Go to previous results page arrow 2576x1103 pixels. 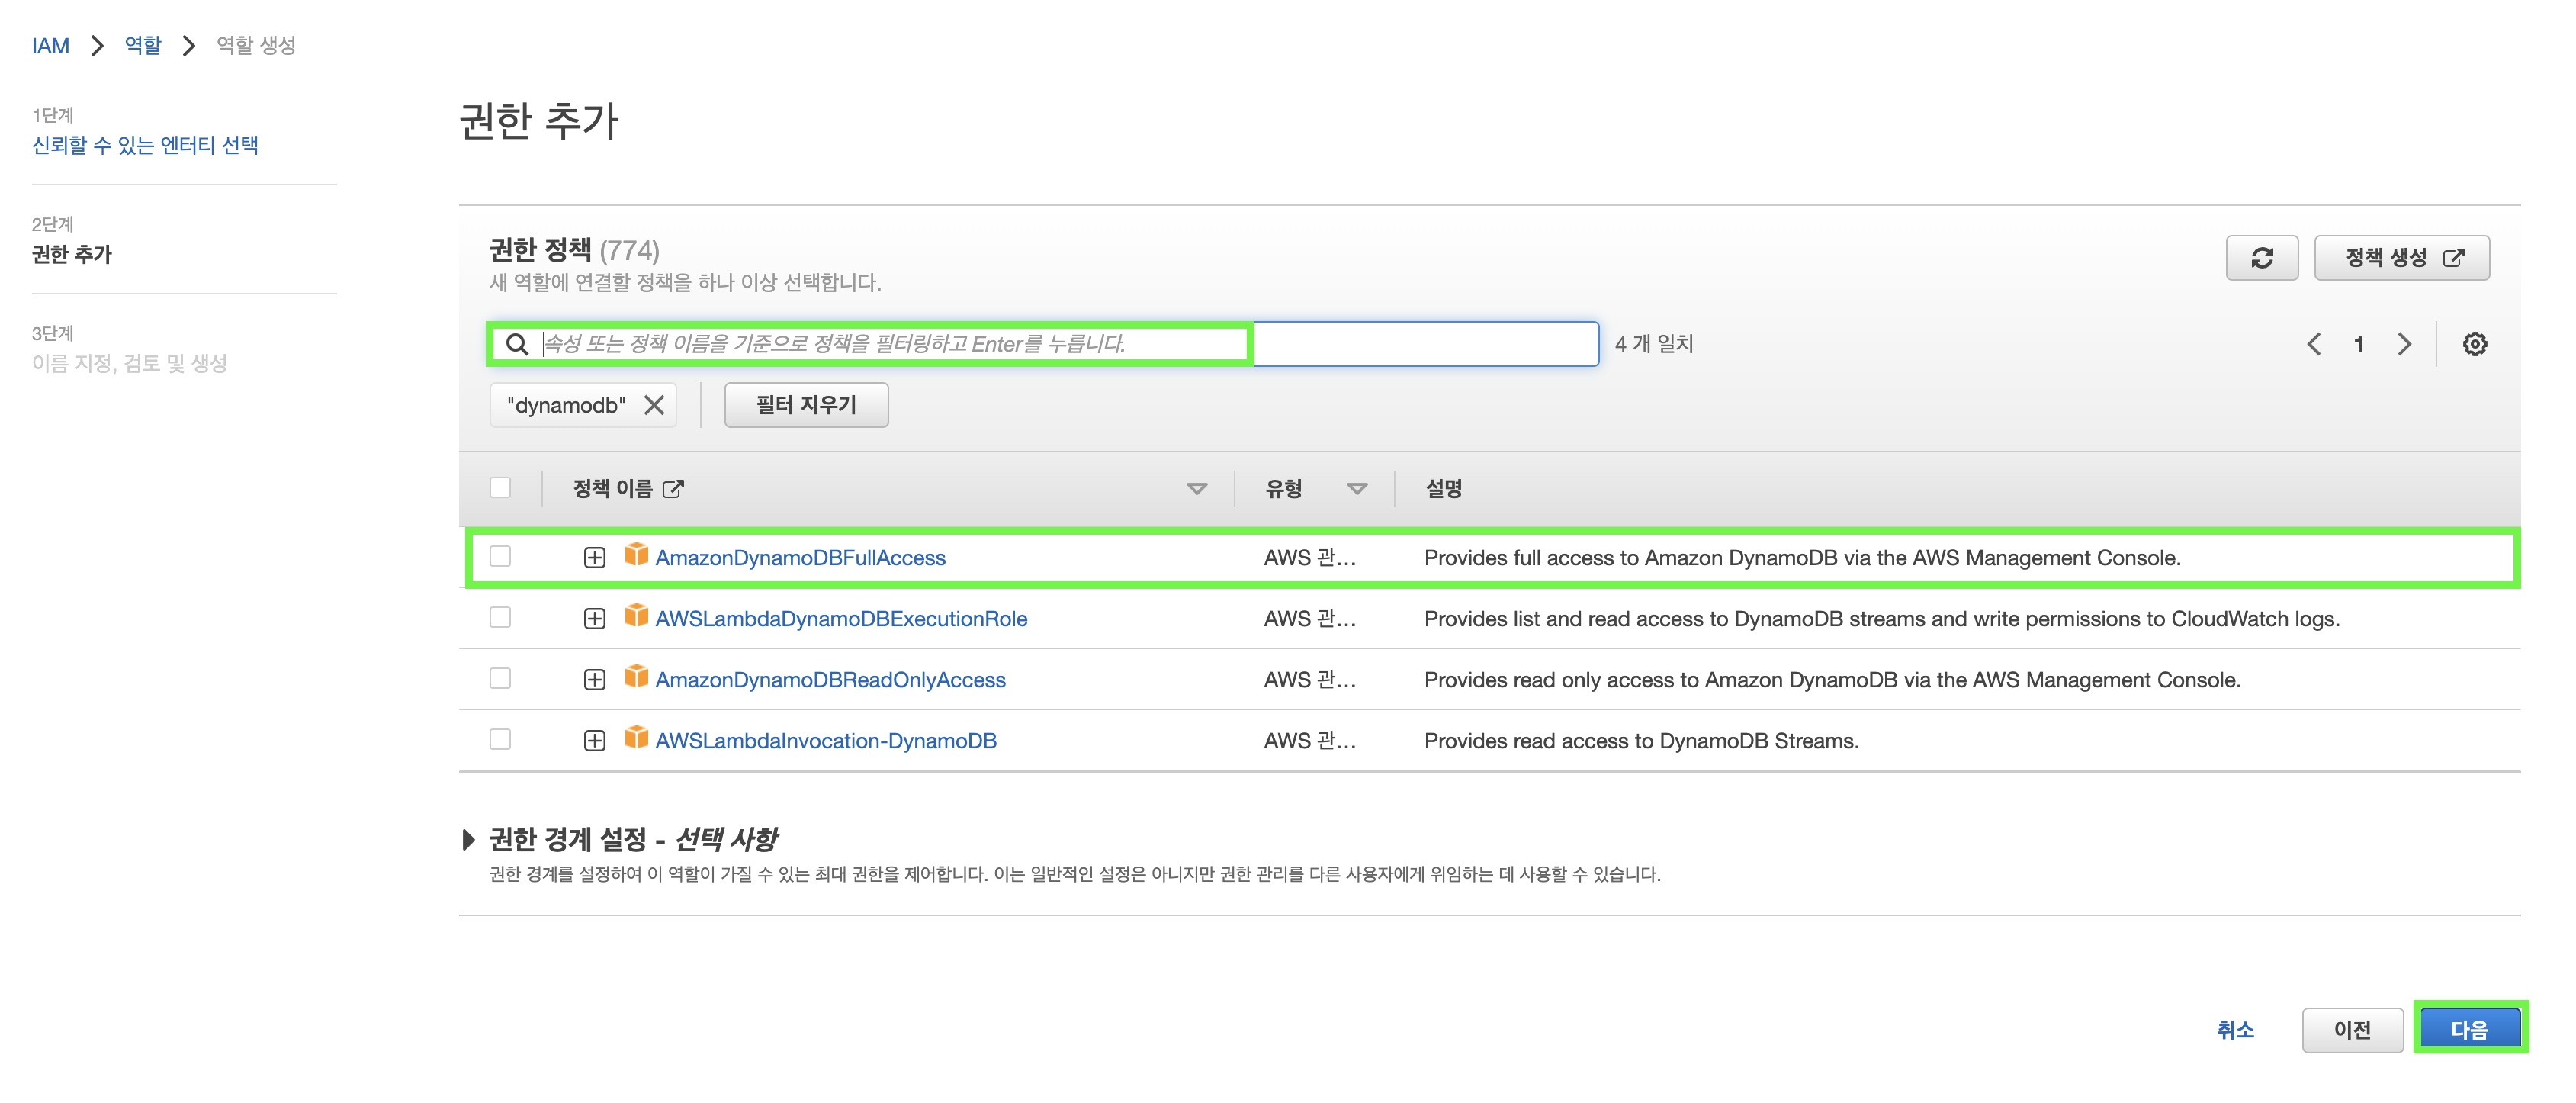pyautogui.click(x=2314, y=344)
